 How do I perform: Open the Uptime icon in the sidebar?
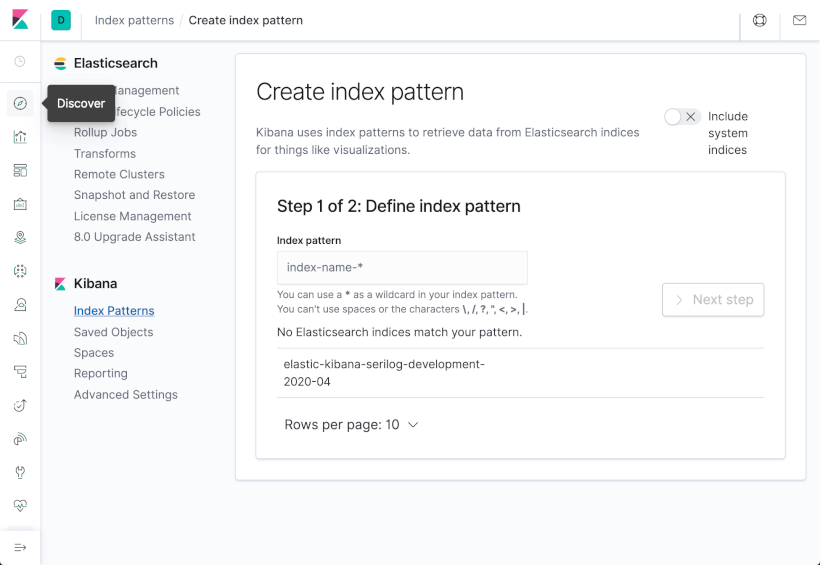coord(20,405)
